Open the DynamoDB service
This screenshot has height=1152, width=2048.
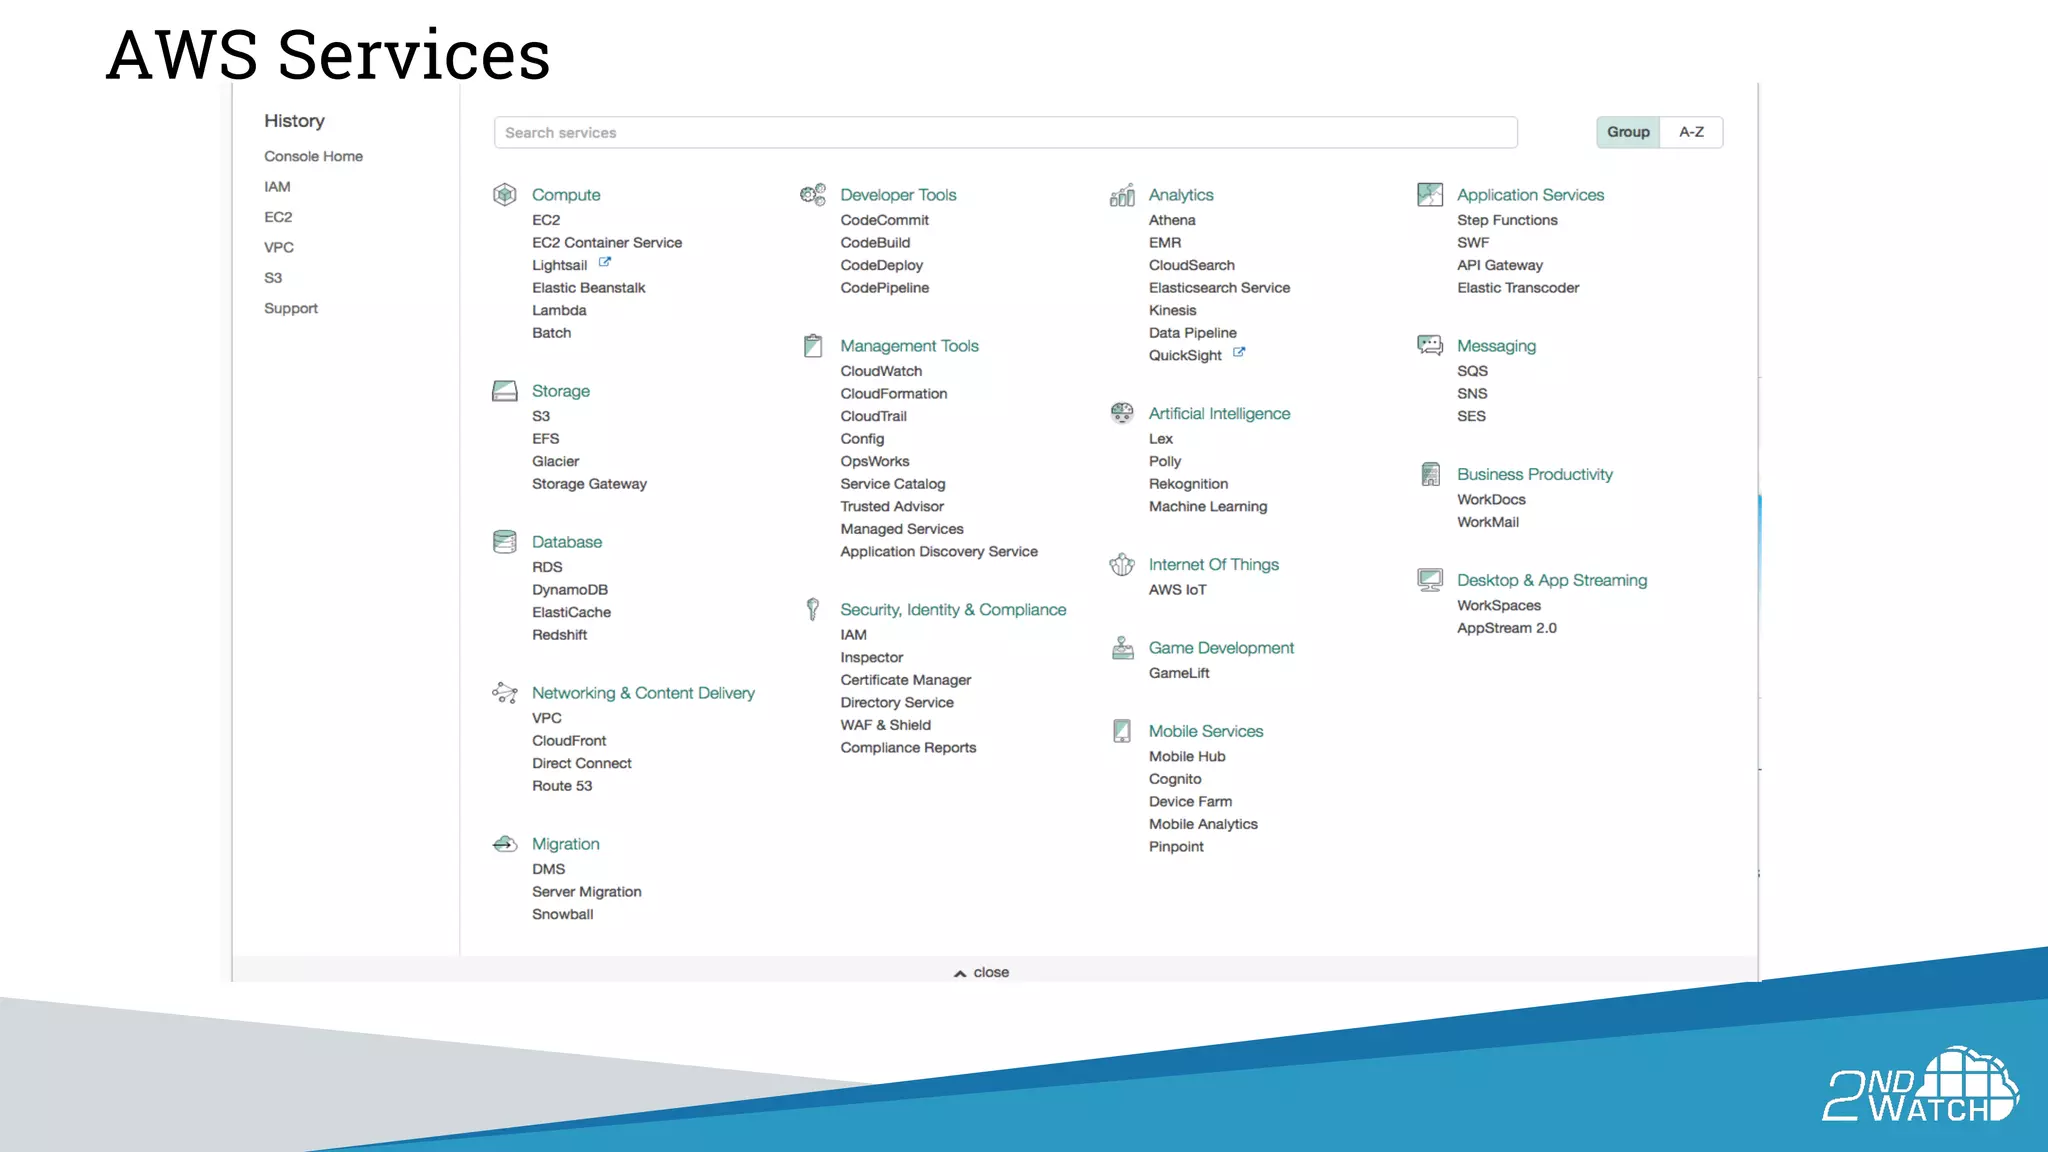[570, 589]
